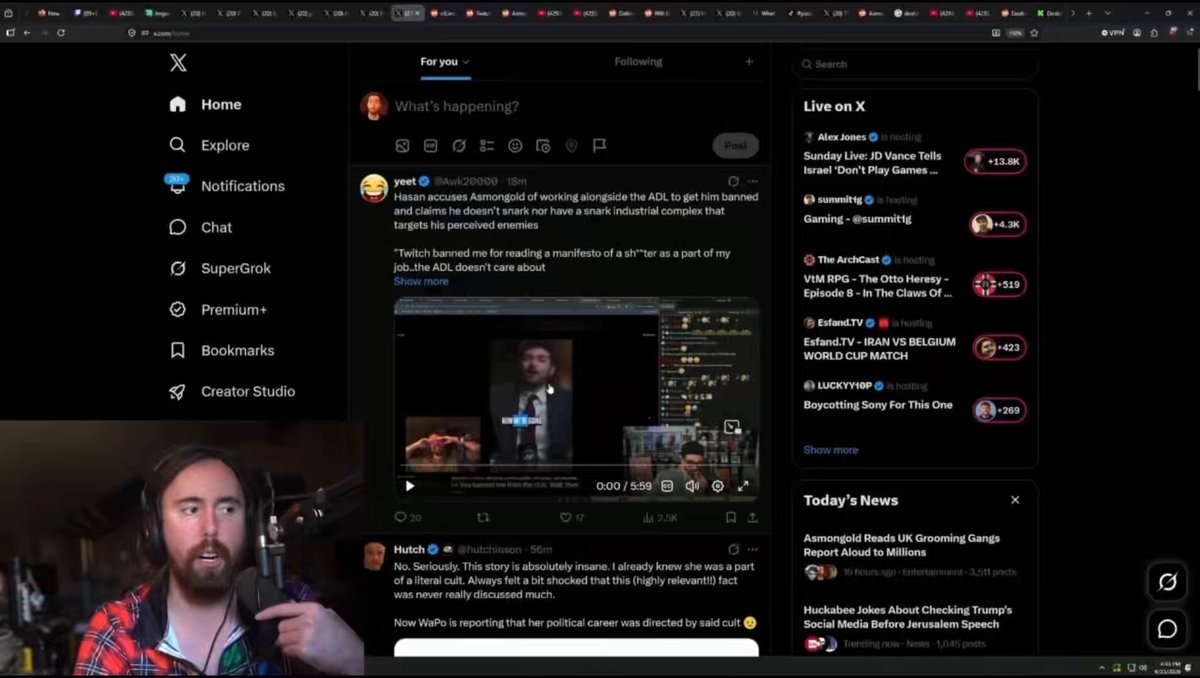Image resolution: width=1200 pixels, height=678 pixels.
Task: Open the Home section
Action: point(206,104)
